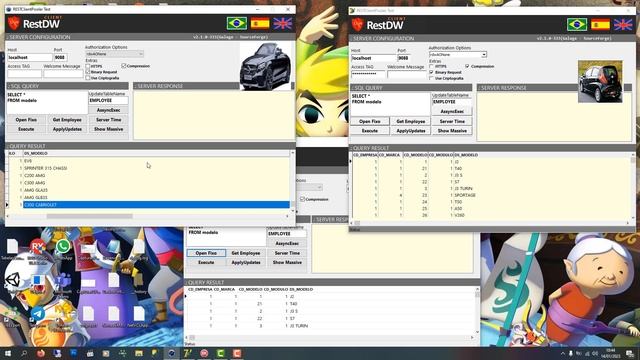640x360 pixels.
Task: Click Host field in left window
Action: click(x=30, y=58)
